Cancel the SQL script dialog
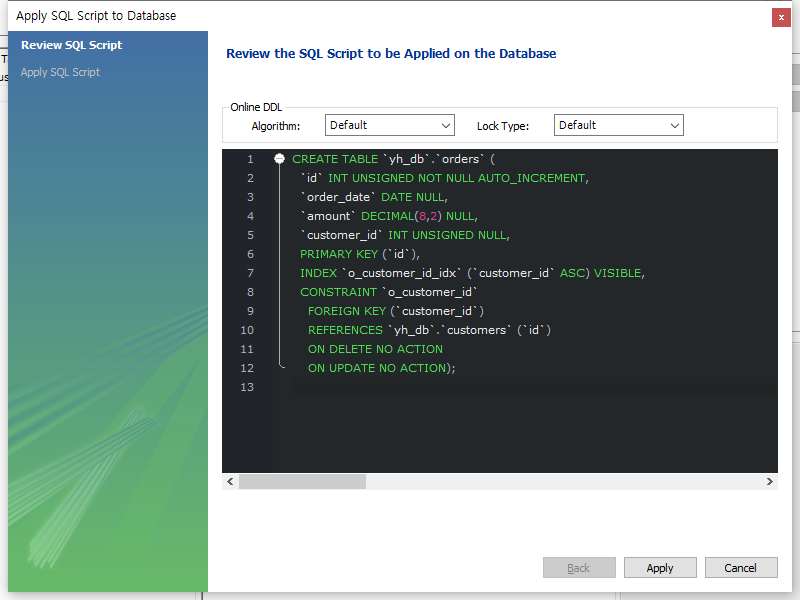 tap(741, 567)
